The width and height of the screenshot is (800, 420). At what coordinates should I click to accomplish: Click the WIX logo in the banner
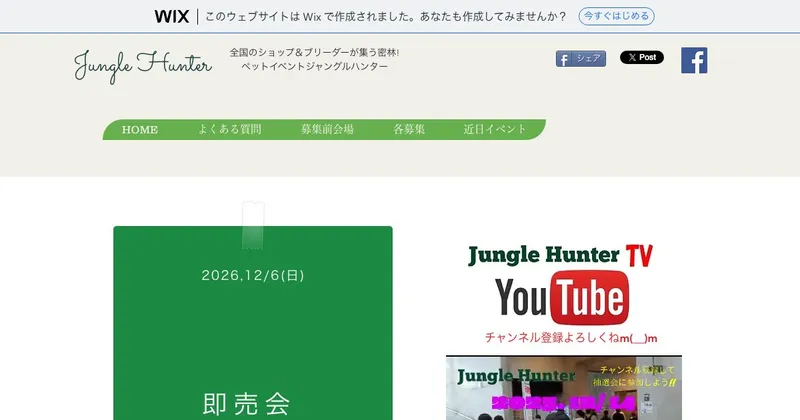(x=172, y=16)
